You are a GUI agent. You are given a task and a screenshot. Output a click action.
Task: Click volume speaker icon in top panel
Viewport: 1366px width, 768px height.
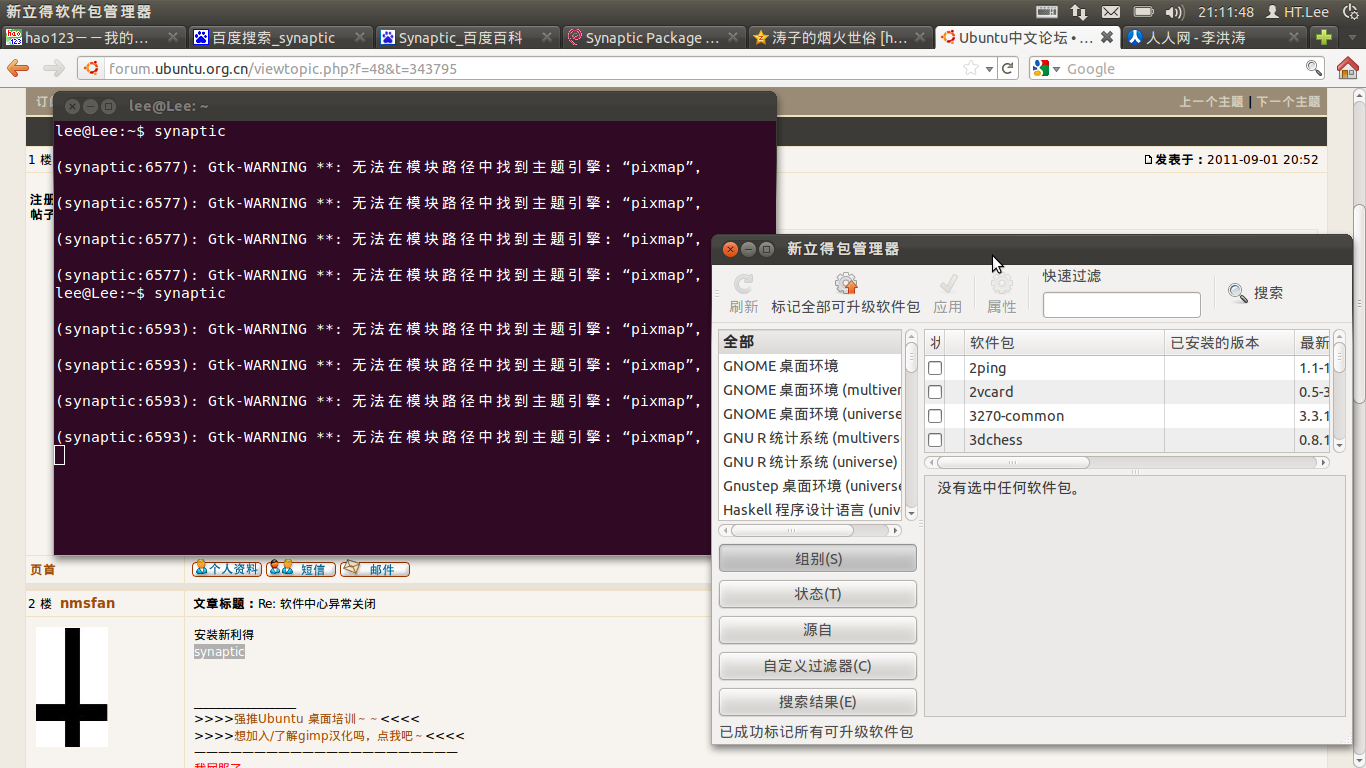(1175, 12)
